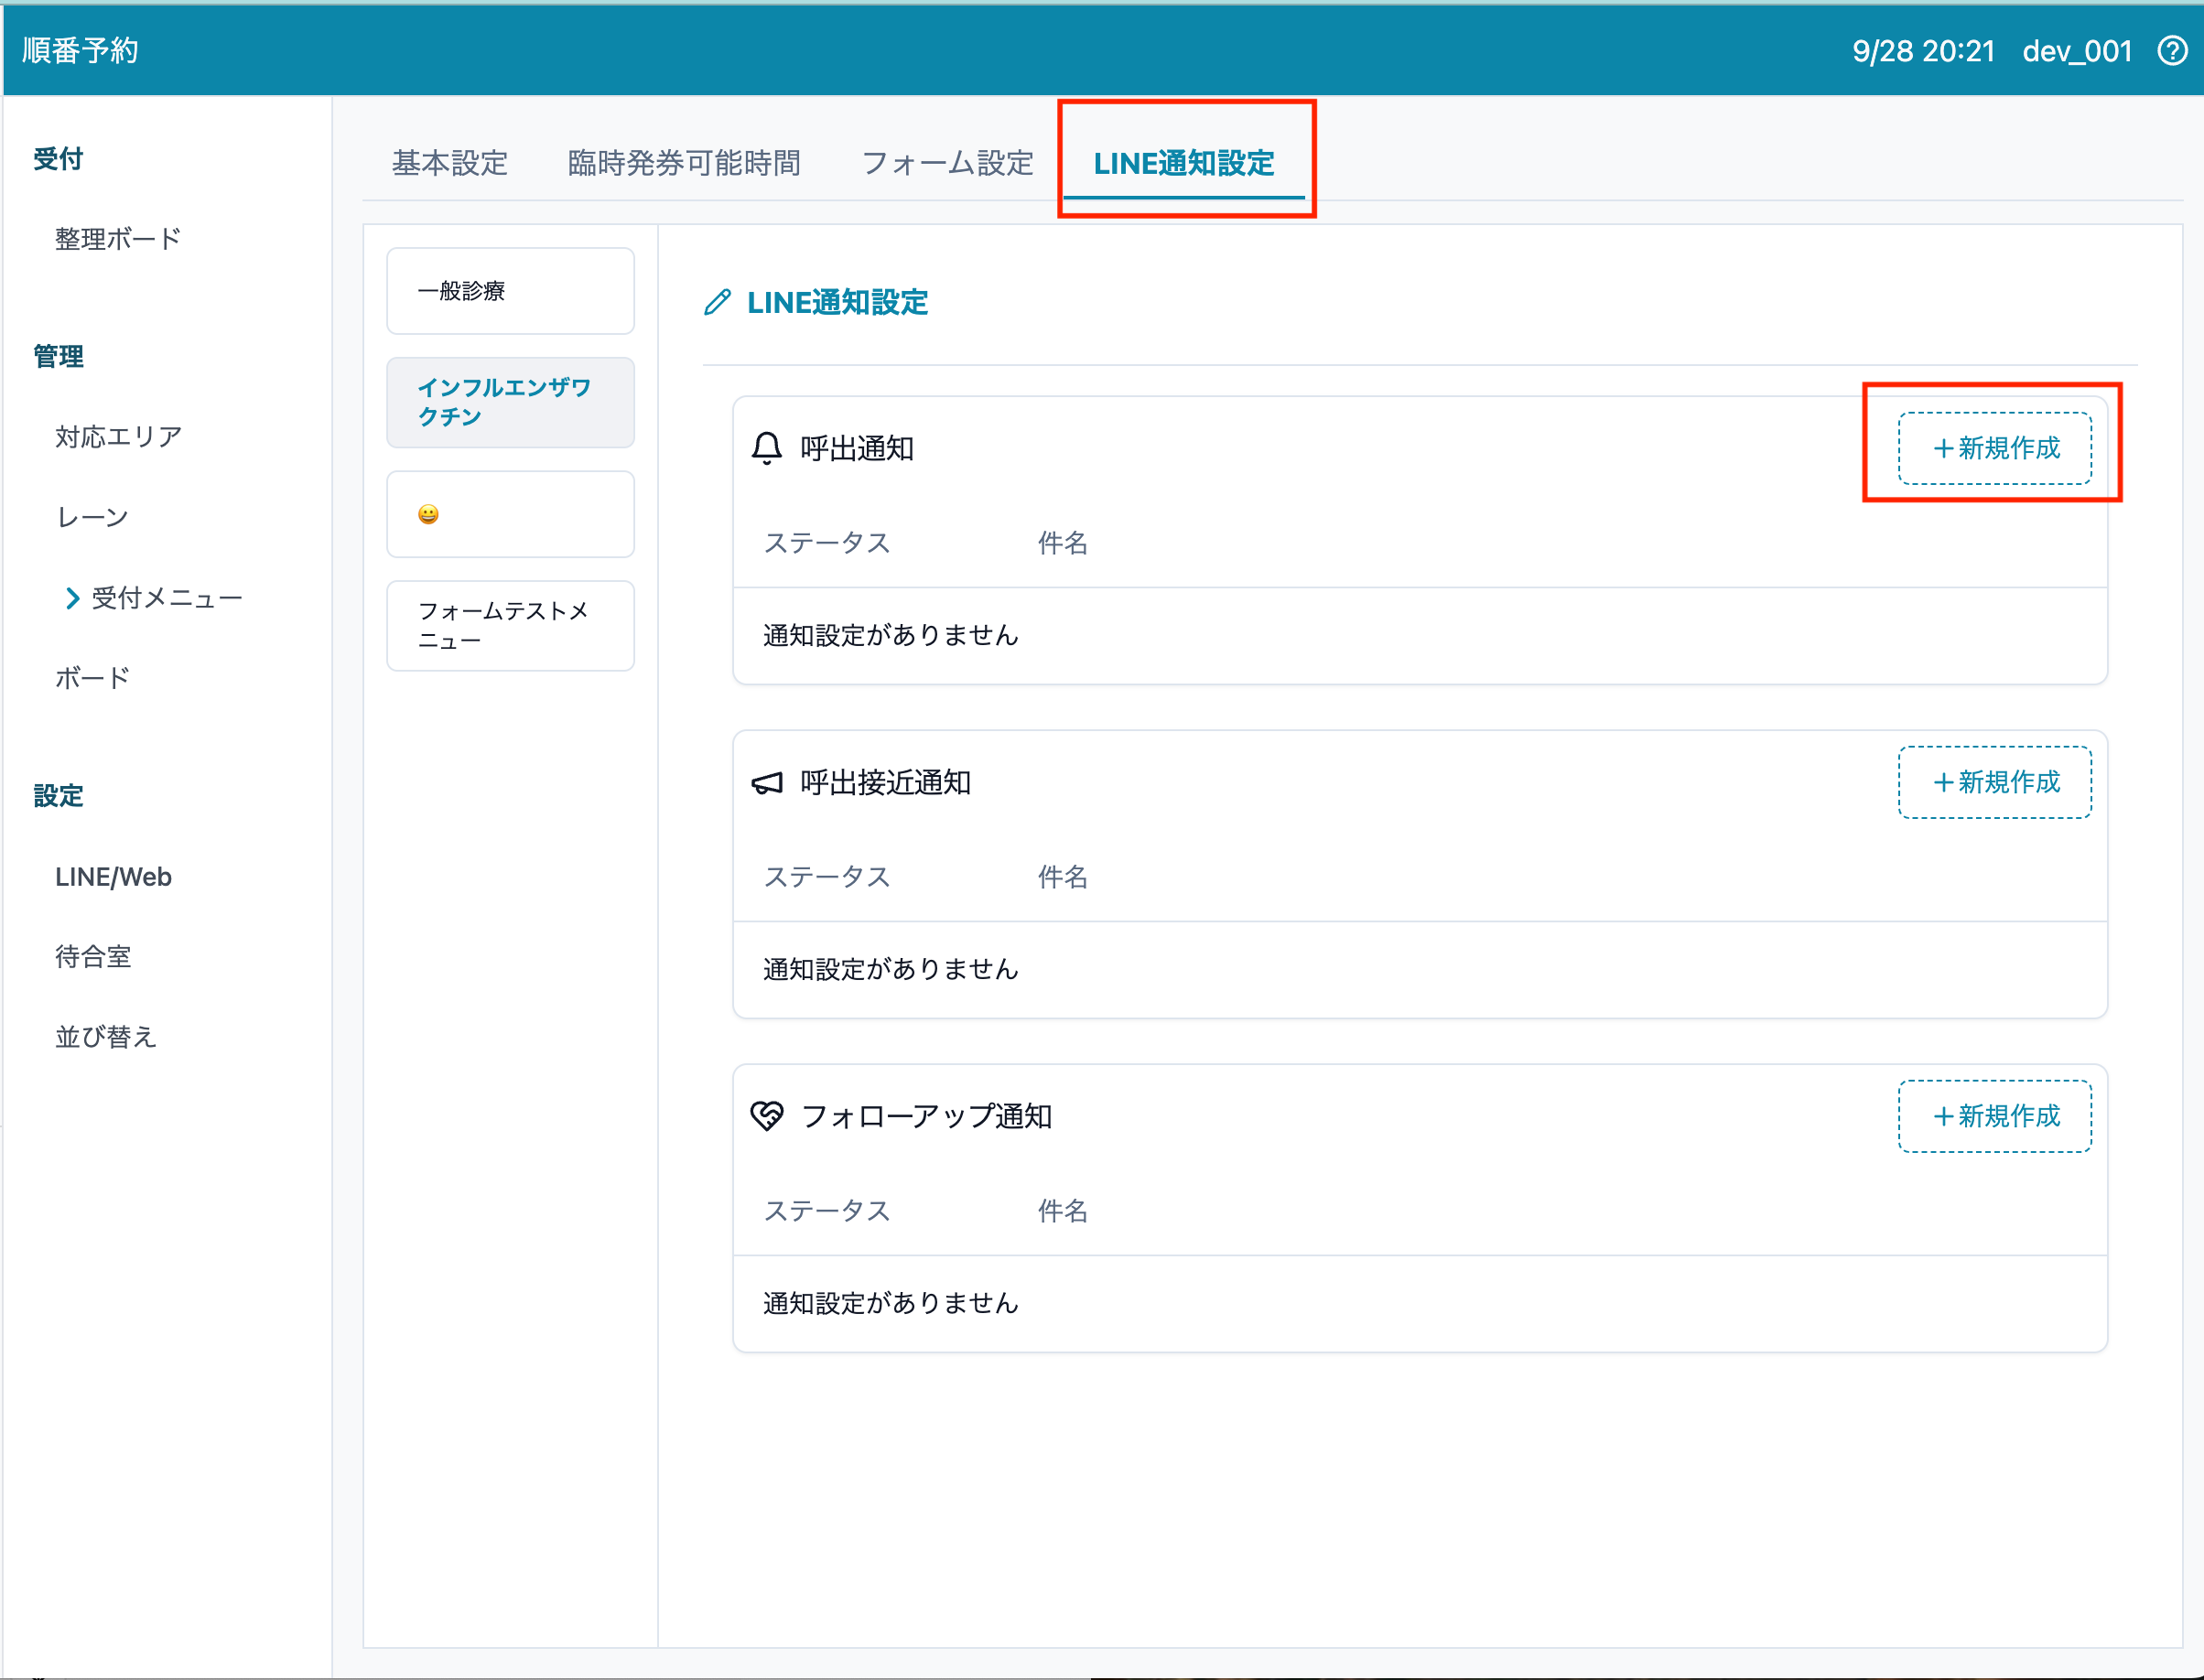Click the pencil icon next to LINE通知設定
This screenshot has height=1680, width=2204.
tap(717, 302)
